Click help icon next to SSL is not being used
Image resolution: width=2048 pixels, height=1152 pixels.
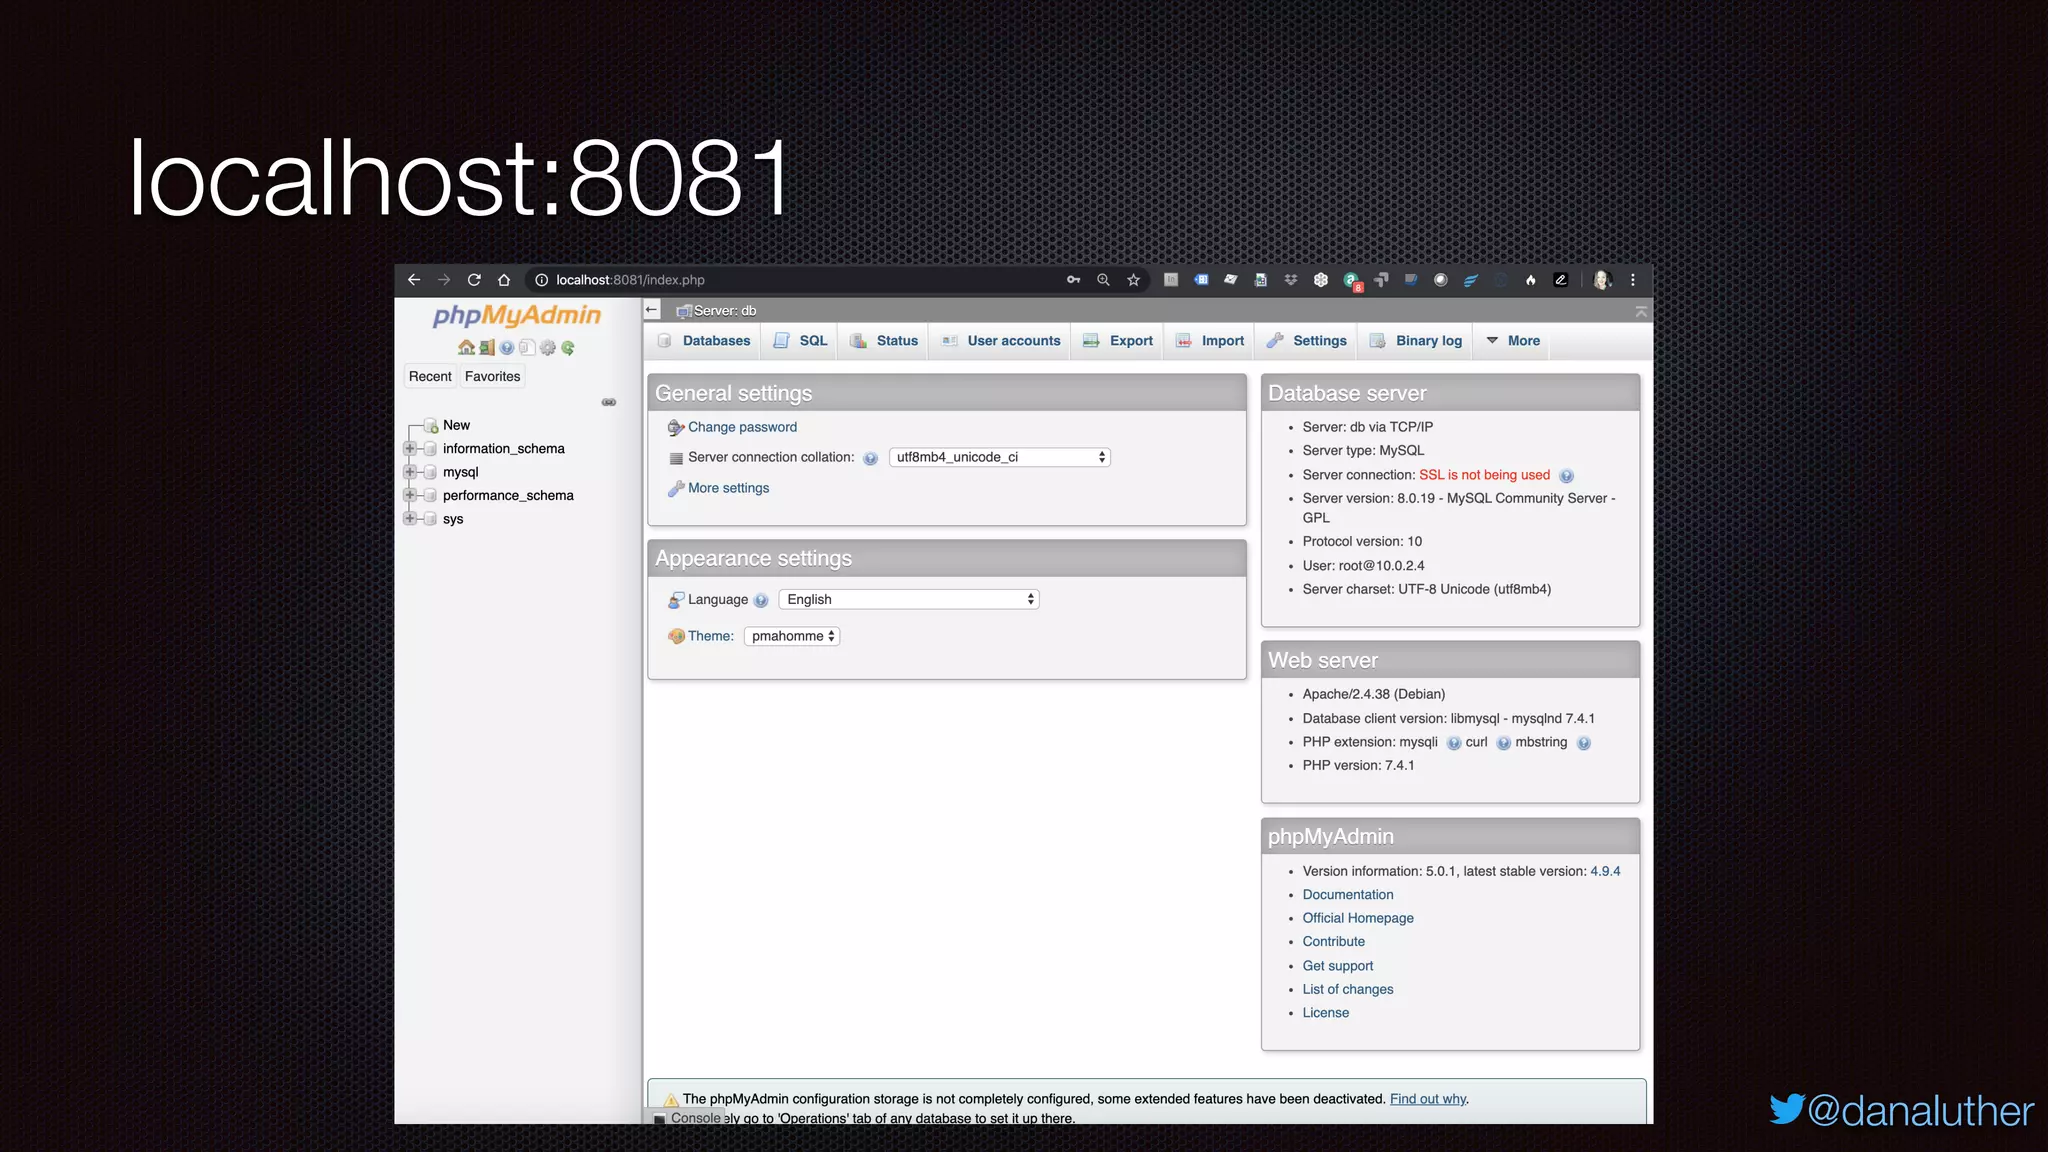click(1567, 476)
